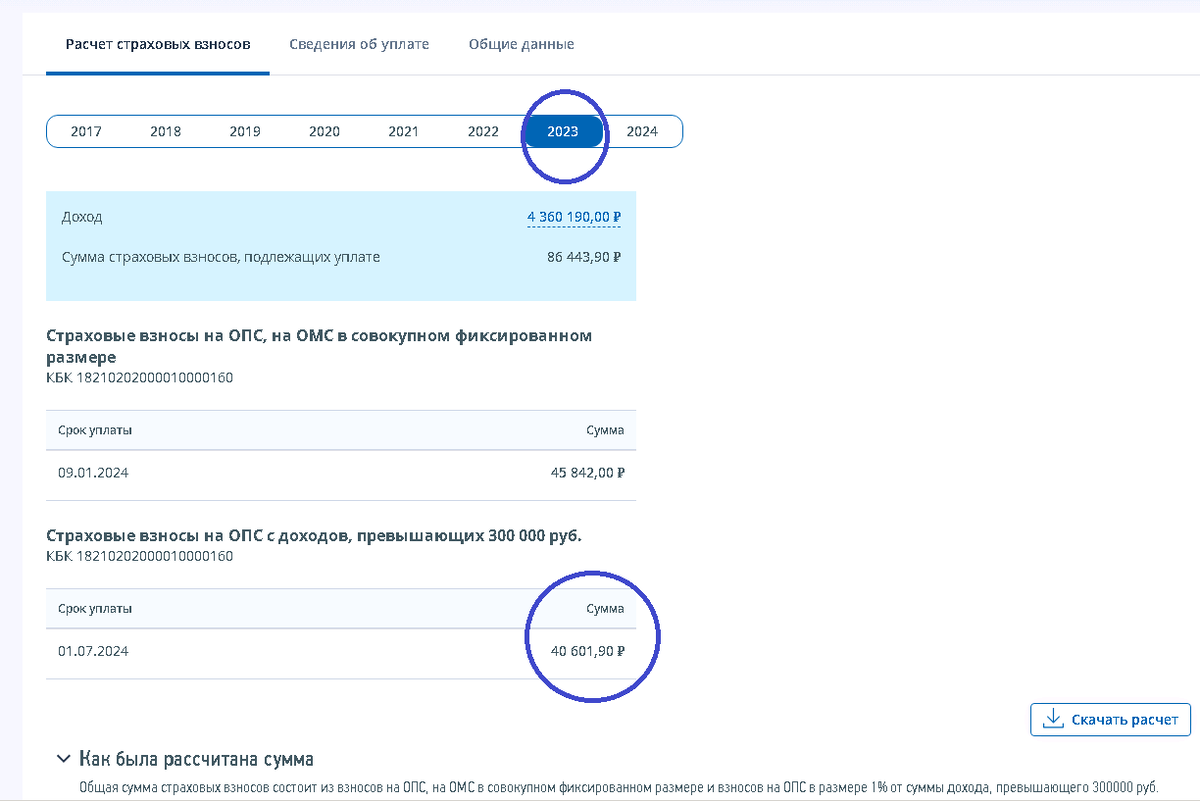Click the total contributions value 86 443,90 ₽
1200x802 pixels.
[585, 257]
